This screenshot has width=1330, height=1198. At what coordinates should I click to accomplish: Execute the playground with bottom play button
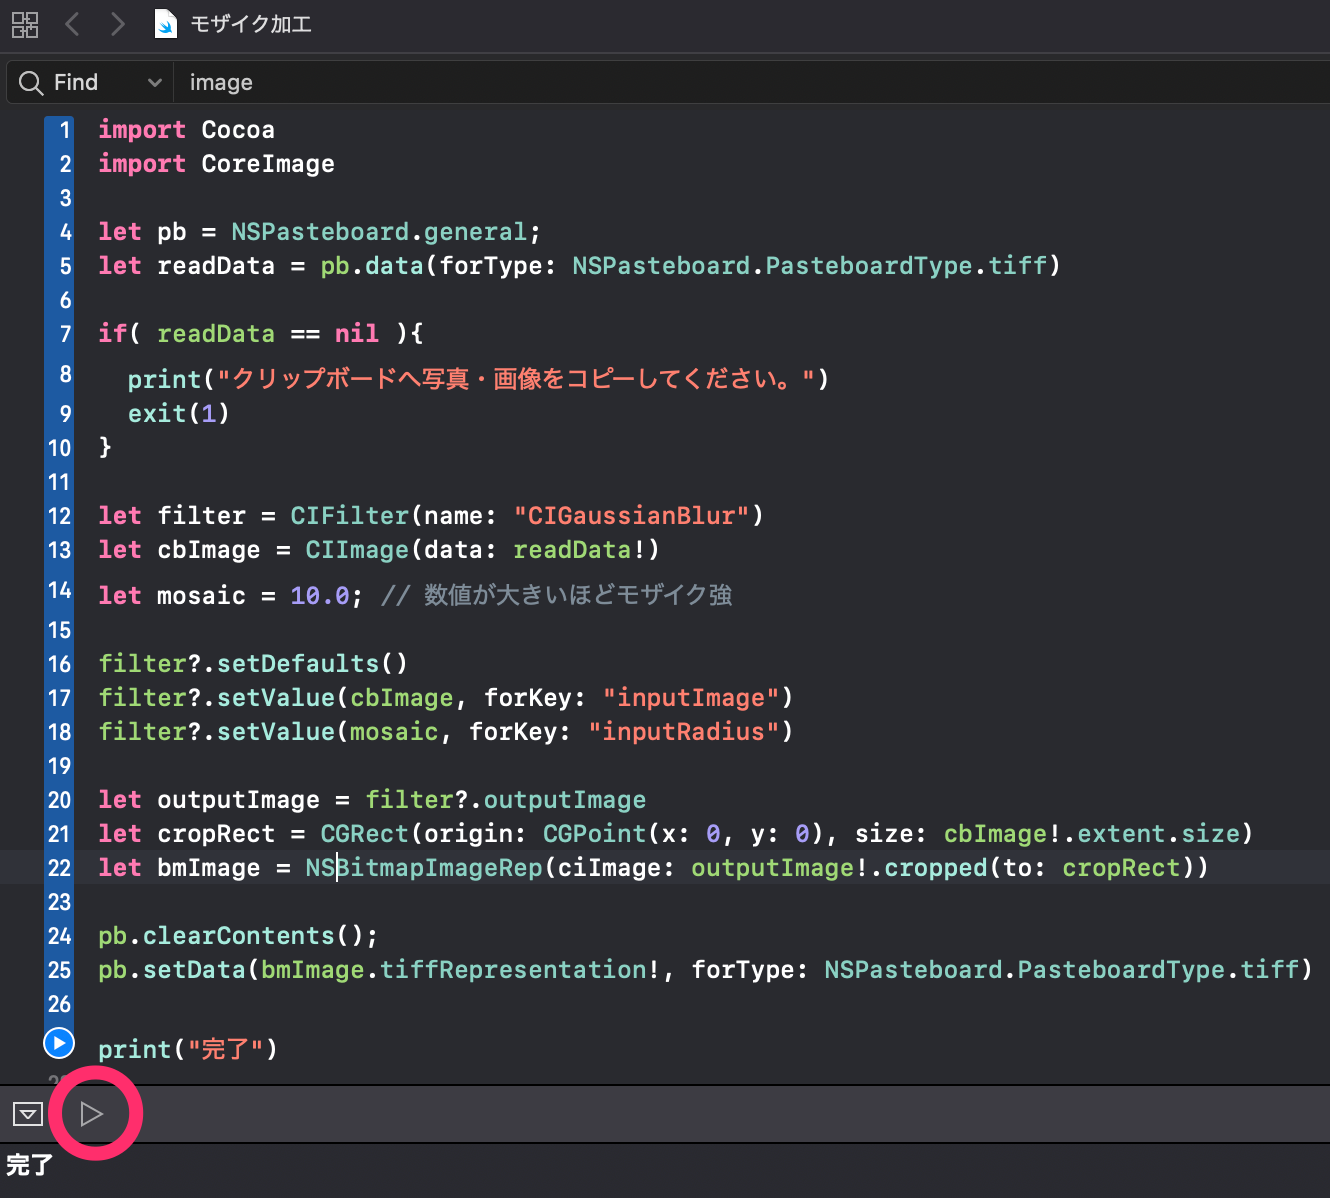tap(92, 1113)
